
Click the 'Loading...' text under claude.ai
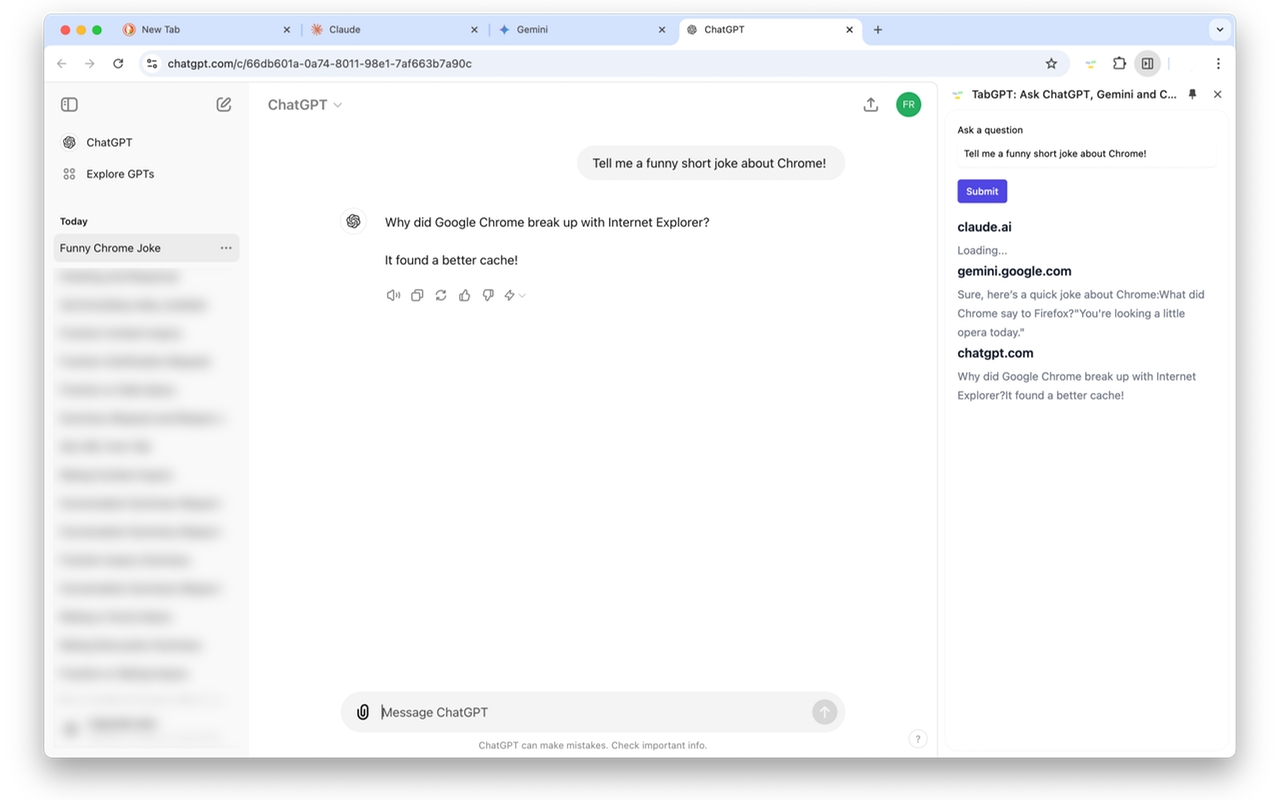pyautogui.click(x=982, y=251)
